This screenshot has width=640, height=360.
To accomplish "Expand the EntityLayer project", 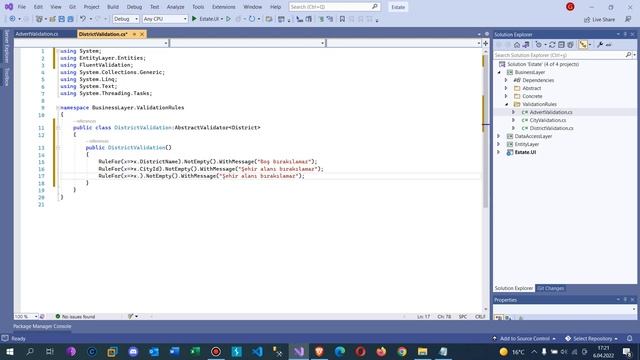I will (499, 144).
